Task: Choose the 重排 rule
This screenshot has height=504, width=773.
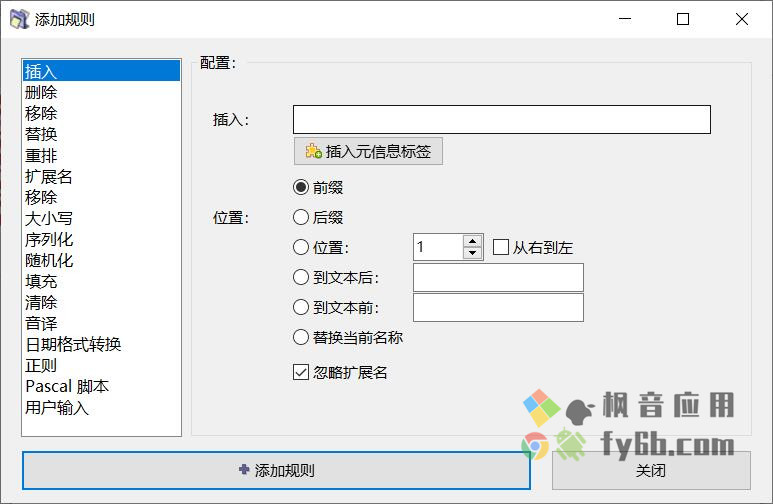Action: [101, 155]
